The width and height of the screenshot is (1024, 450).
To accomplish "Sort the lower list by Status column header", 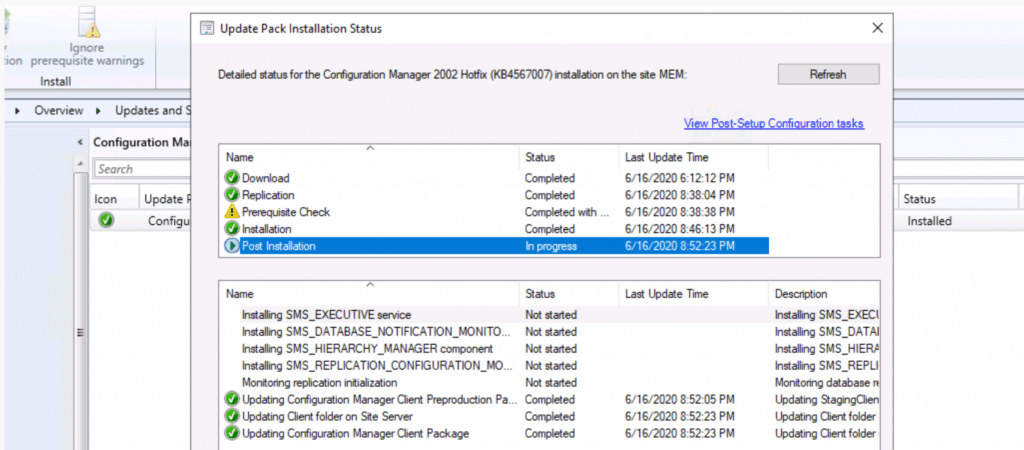I will [568, 294].
